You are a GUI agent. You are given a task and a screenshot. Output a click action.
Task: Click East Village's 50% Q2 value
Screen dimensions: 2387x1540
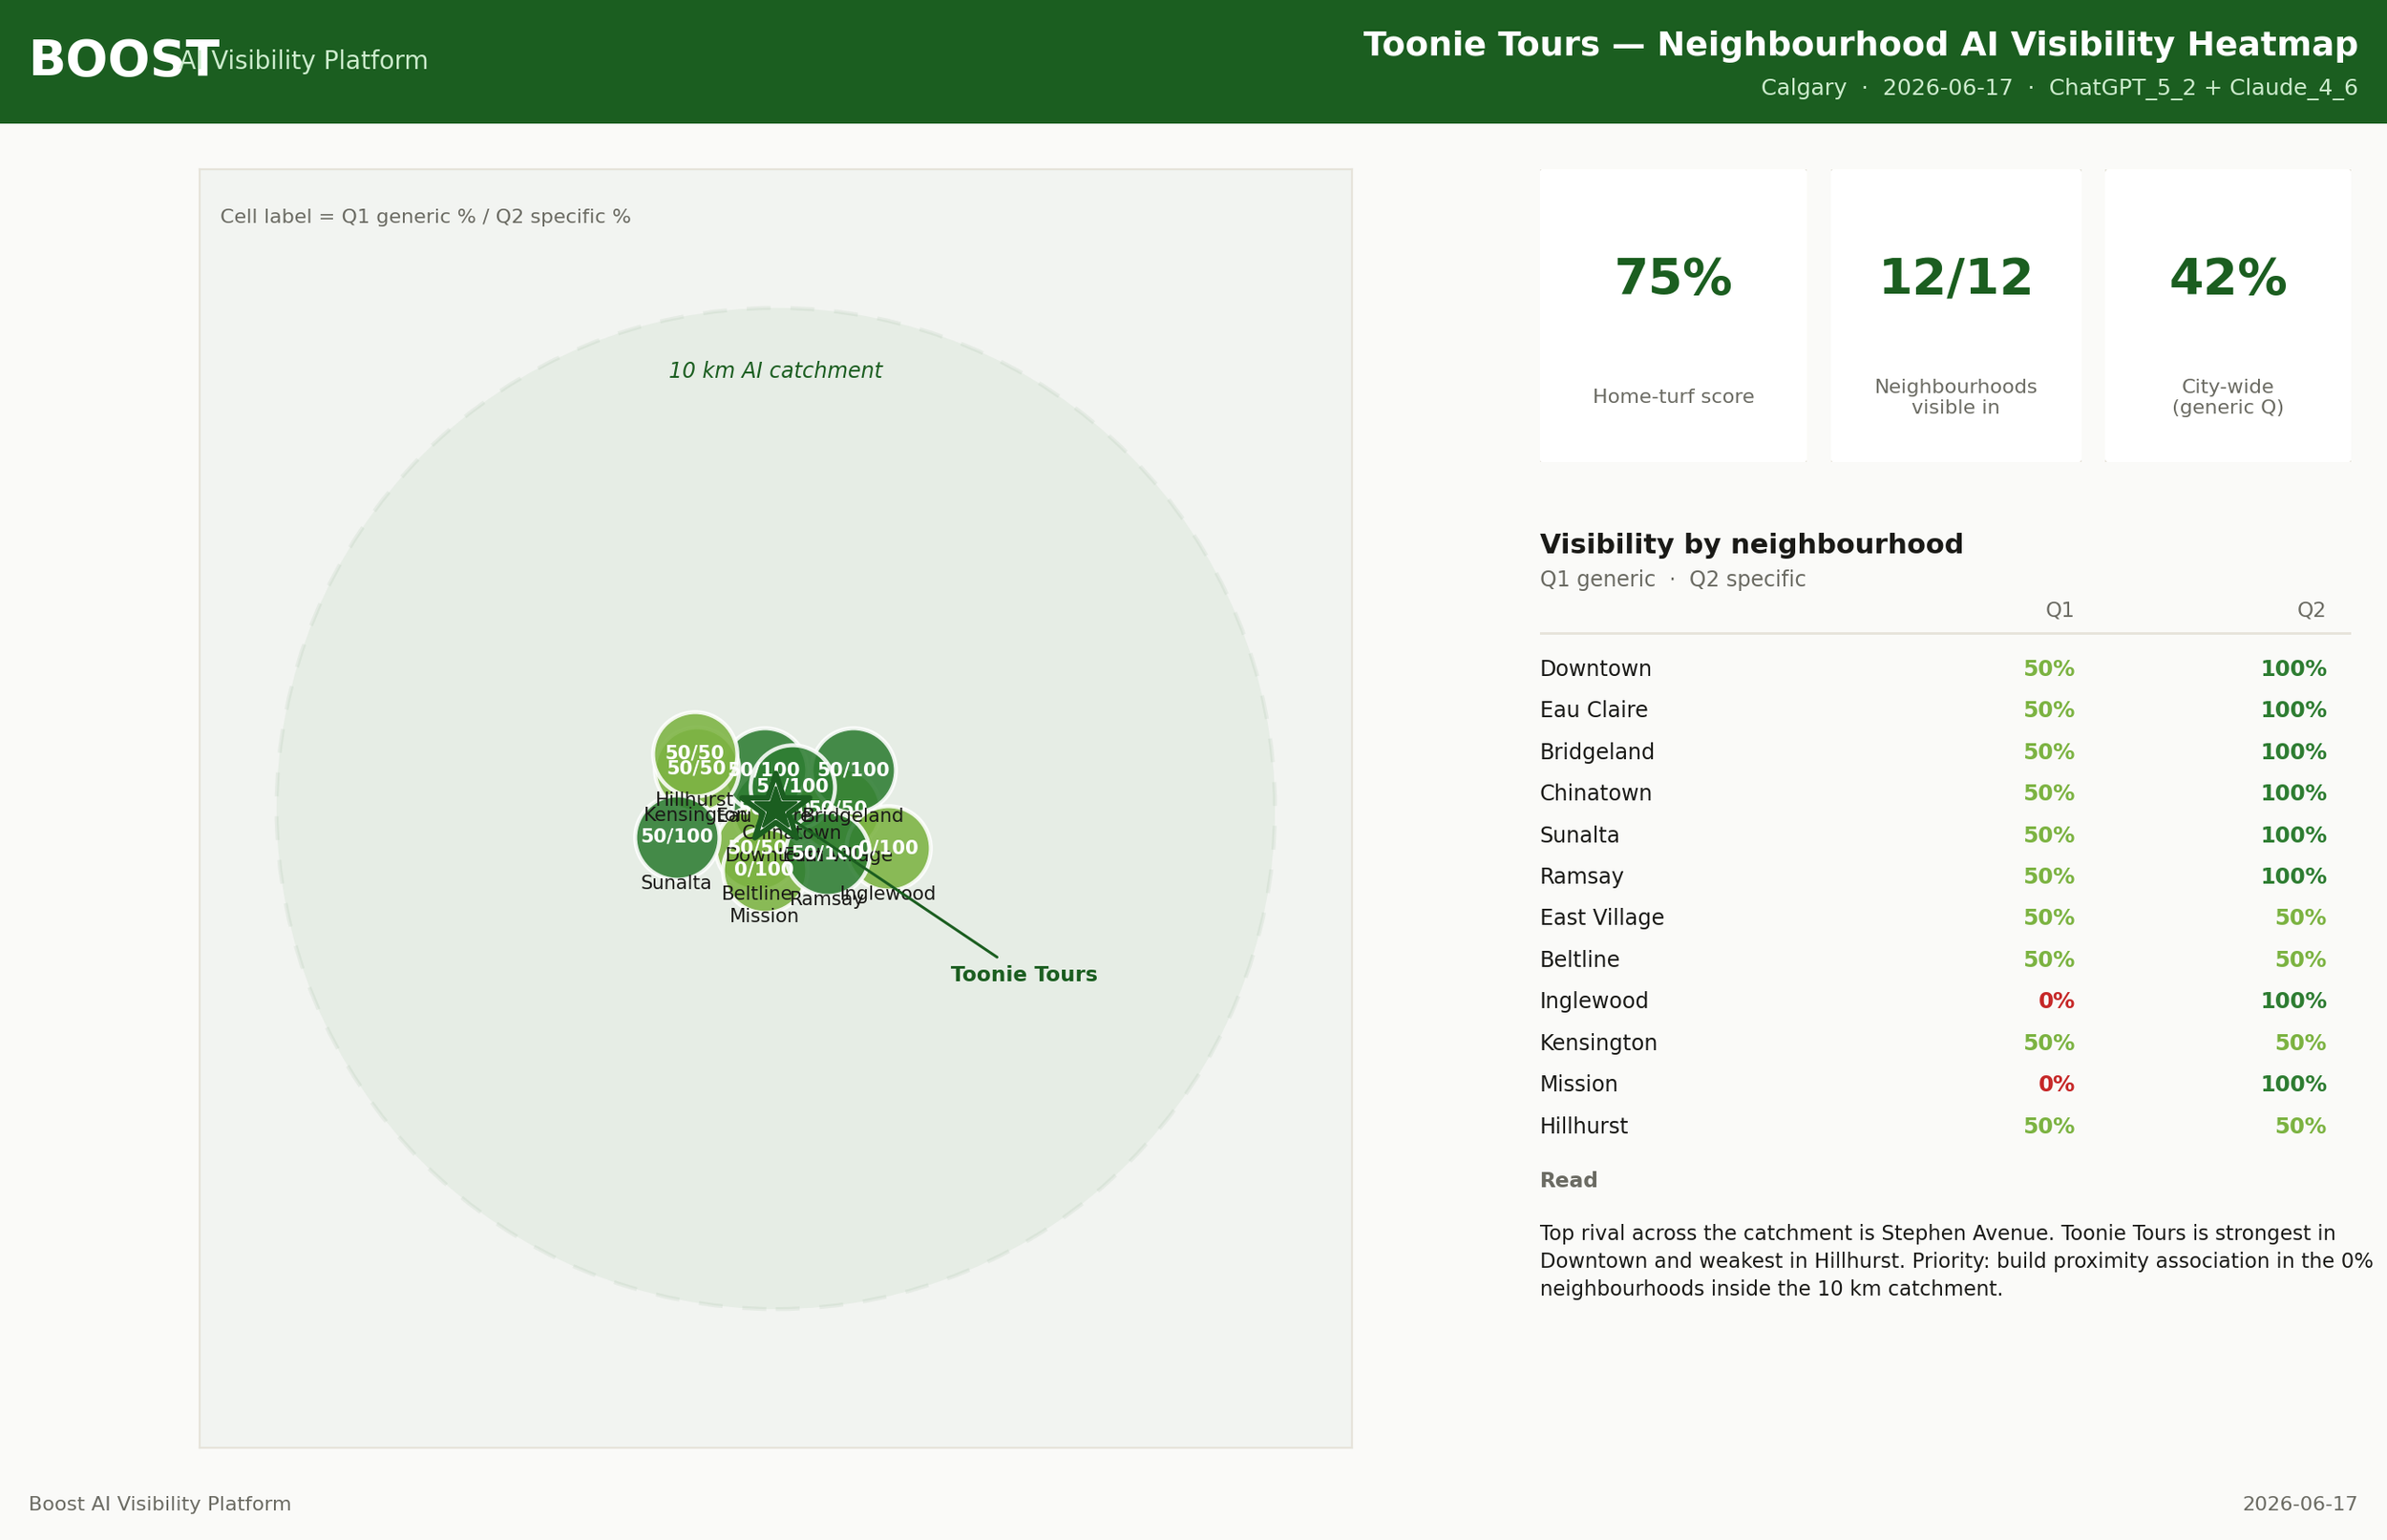(2300, 918)
